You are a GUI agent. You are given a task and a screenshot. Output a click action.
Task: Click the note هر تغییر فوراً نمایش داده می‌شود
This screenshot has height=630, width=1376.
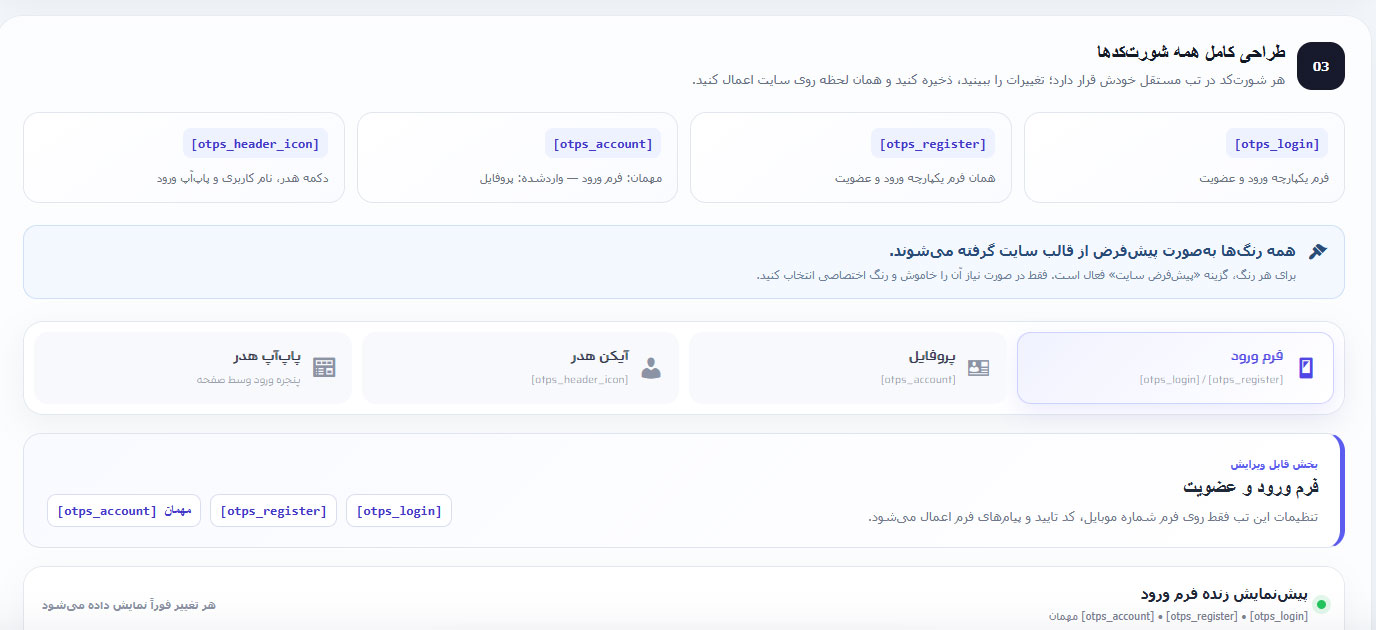[x=129, y=605]
